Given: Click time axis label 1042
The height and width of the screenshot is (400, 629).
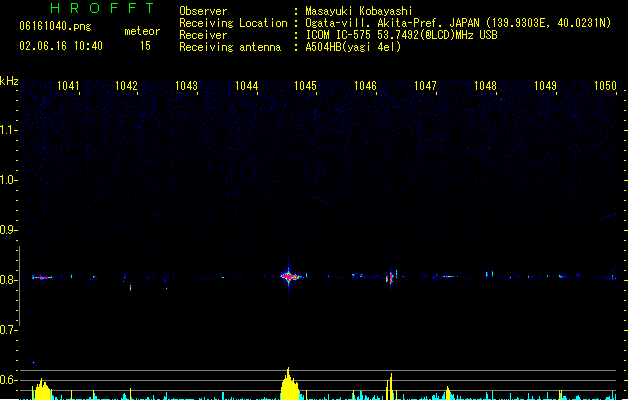Looking at the screenshot, I should click(x=126, y=86).
